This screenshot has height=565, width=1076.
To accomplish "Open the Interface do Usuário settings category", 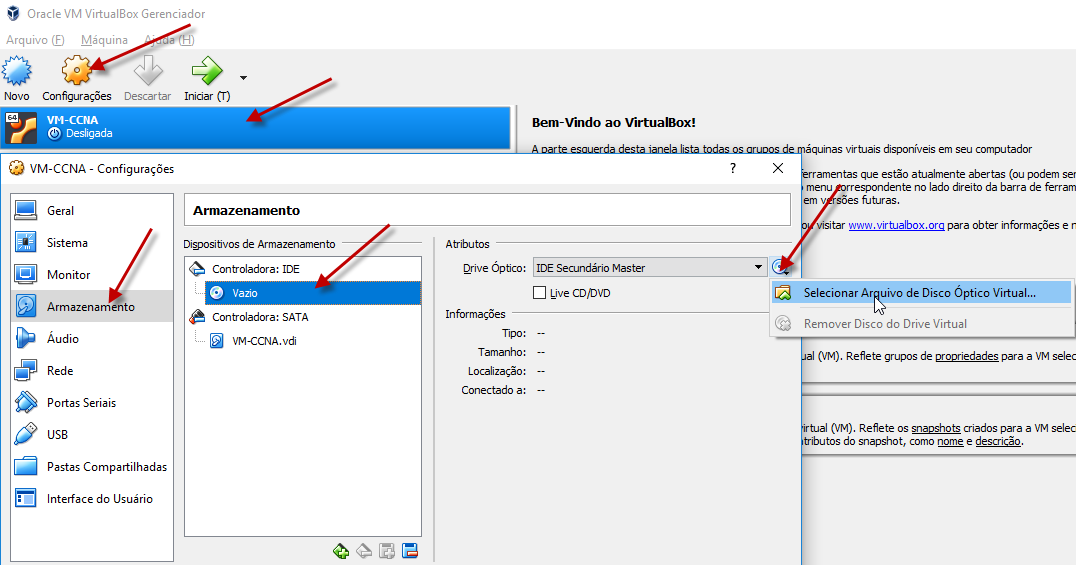I will 92,498.
